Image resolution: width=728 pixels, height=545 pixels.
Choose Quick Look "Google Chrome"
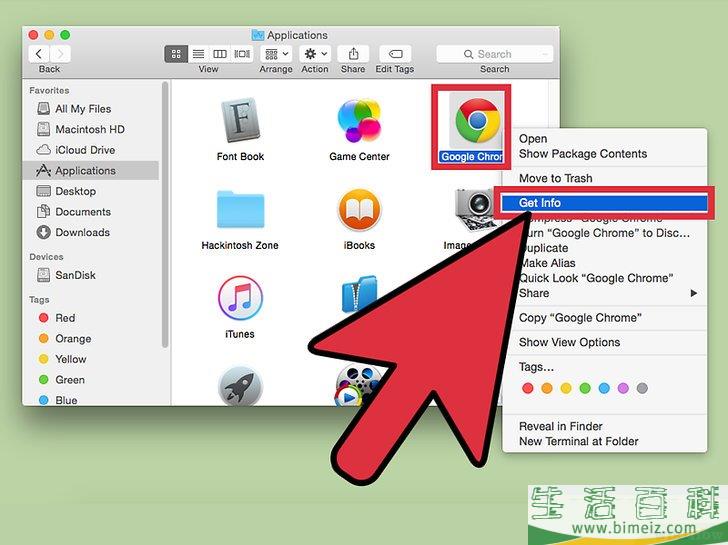click(604, 278)
